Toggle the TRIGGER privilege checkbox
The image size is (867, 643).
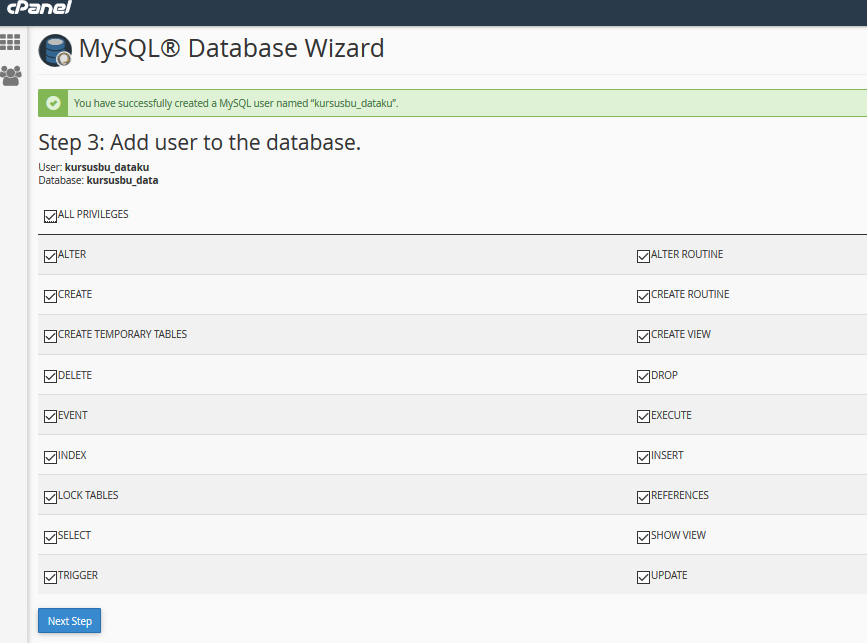(50, 577)
